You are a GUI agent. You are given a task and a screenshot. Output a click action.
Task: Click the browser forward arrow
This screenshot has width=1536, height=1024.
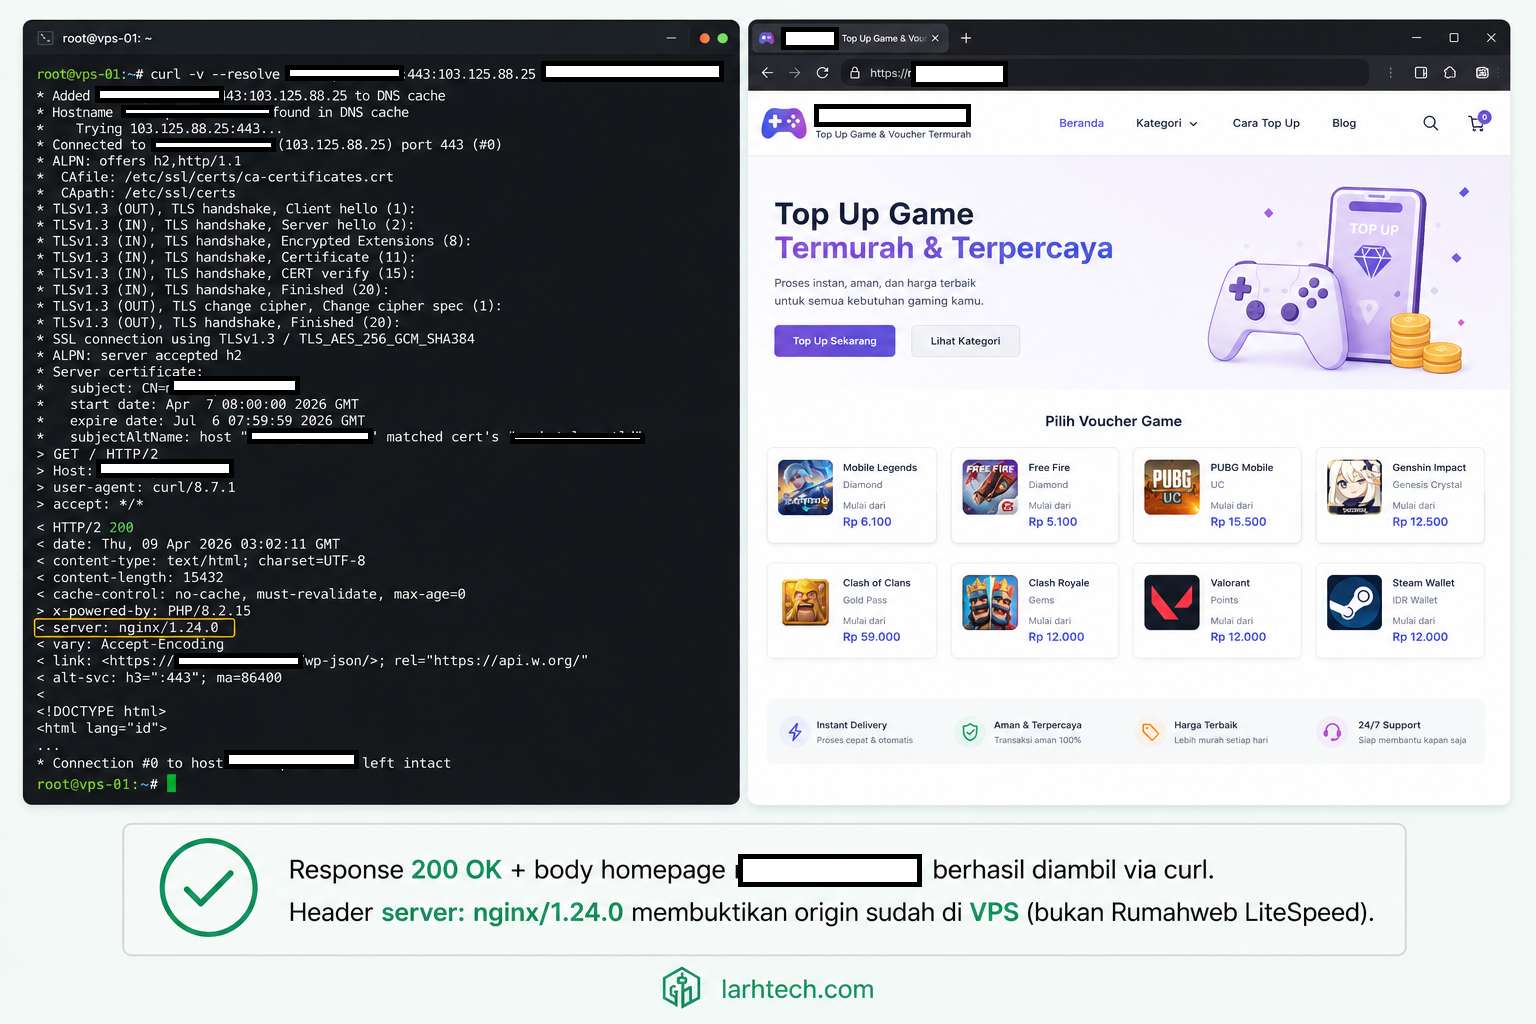coord(795,73)
